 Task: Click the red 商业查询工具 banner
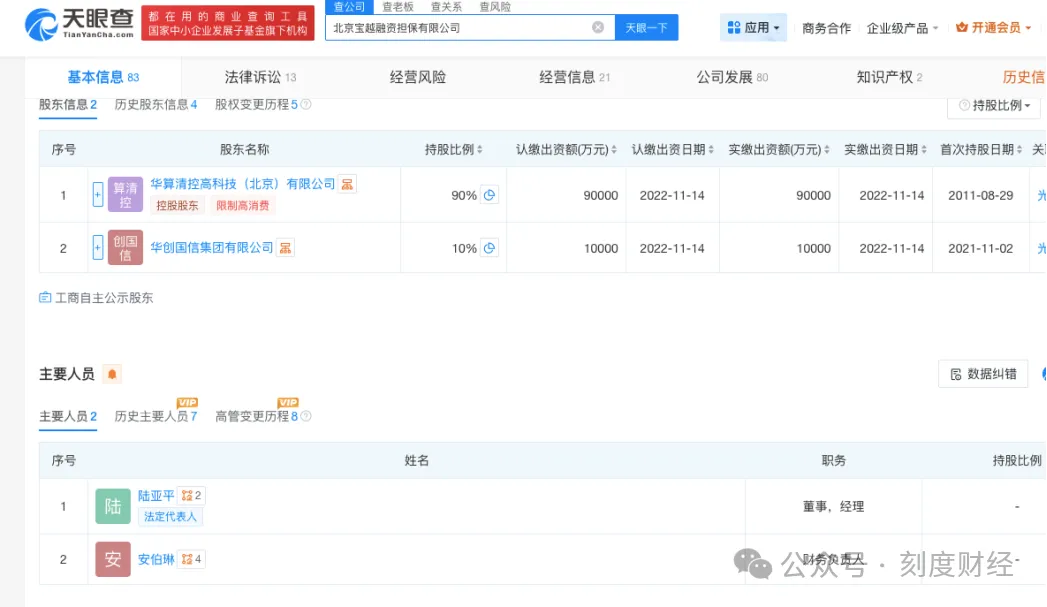(x=228, y=23)
